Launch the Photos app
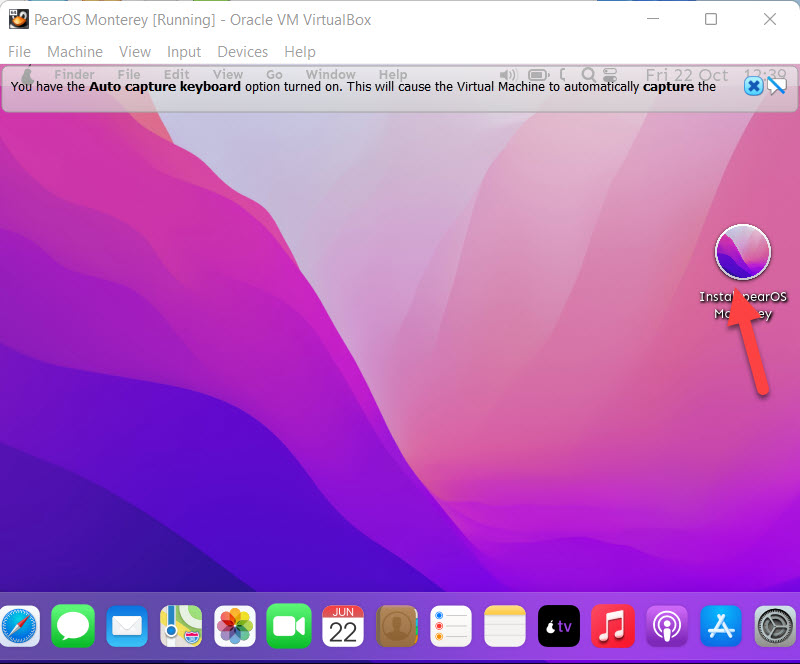 pyautogui.click(x=235, y=626)
